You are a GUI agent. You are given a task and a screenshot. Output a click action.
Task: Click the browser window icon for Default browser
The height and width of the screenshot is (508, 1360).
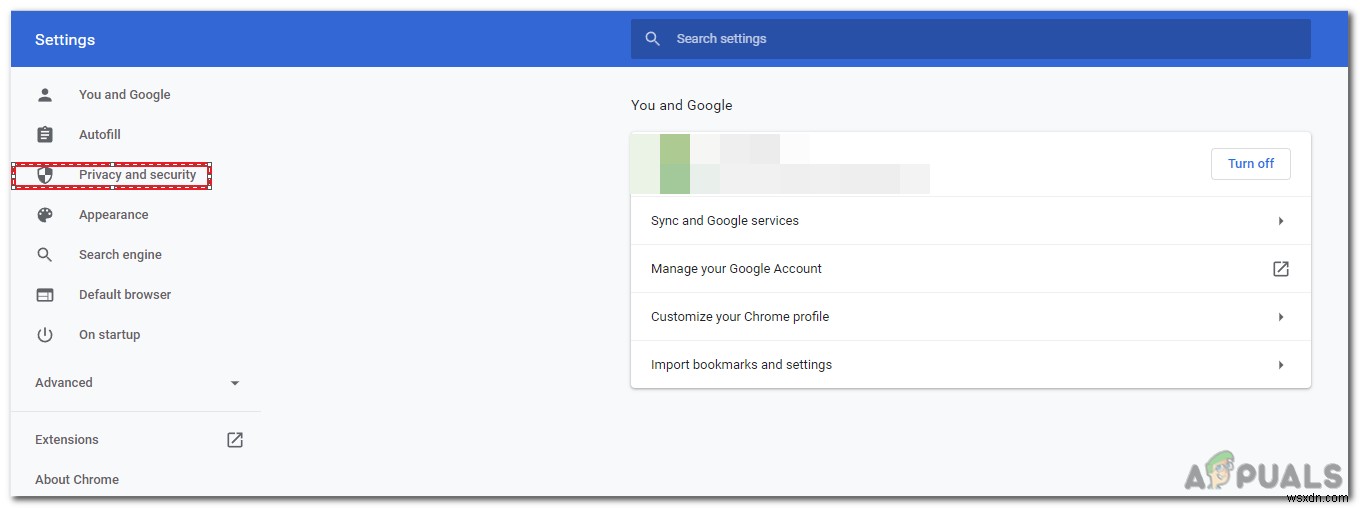45,295
